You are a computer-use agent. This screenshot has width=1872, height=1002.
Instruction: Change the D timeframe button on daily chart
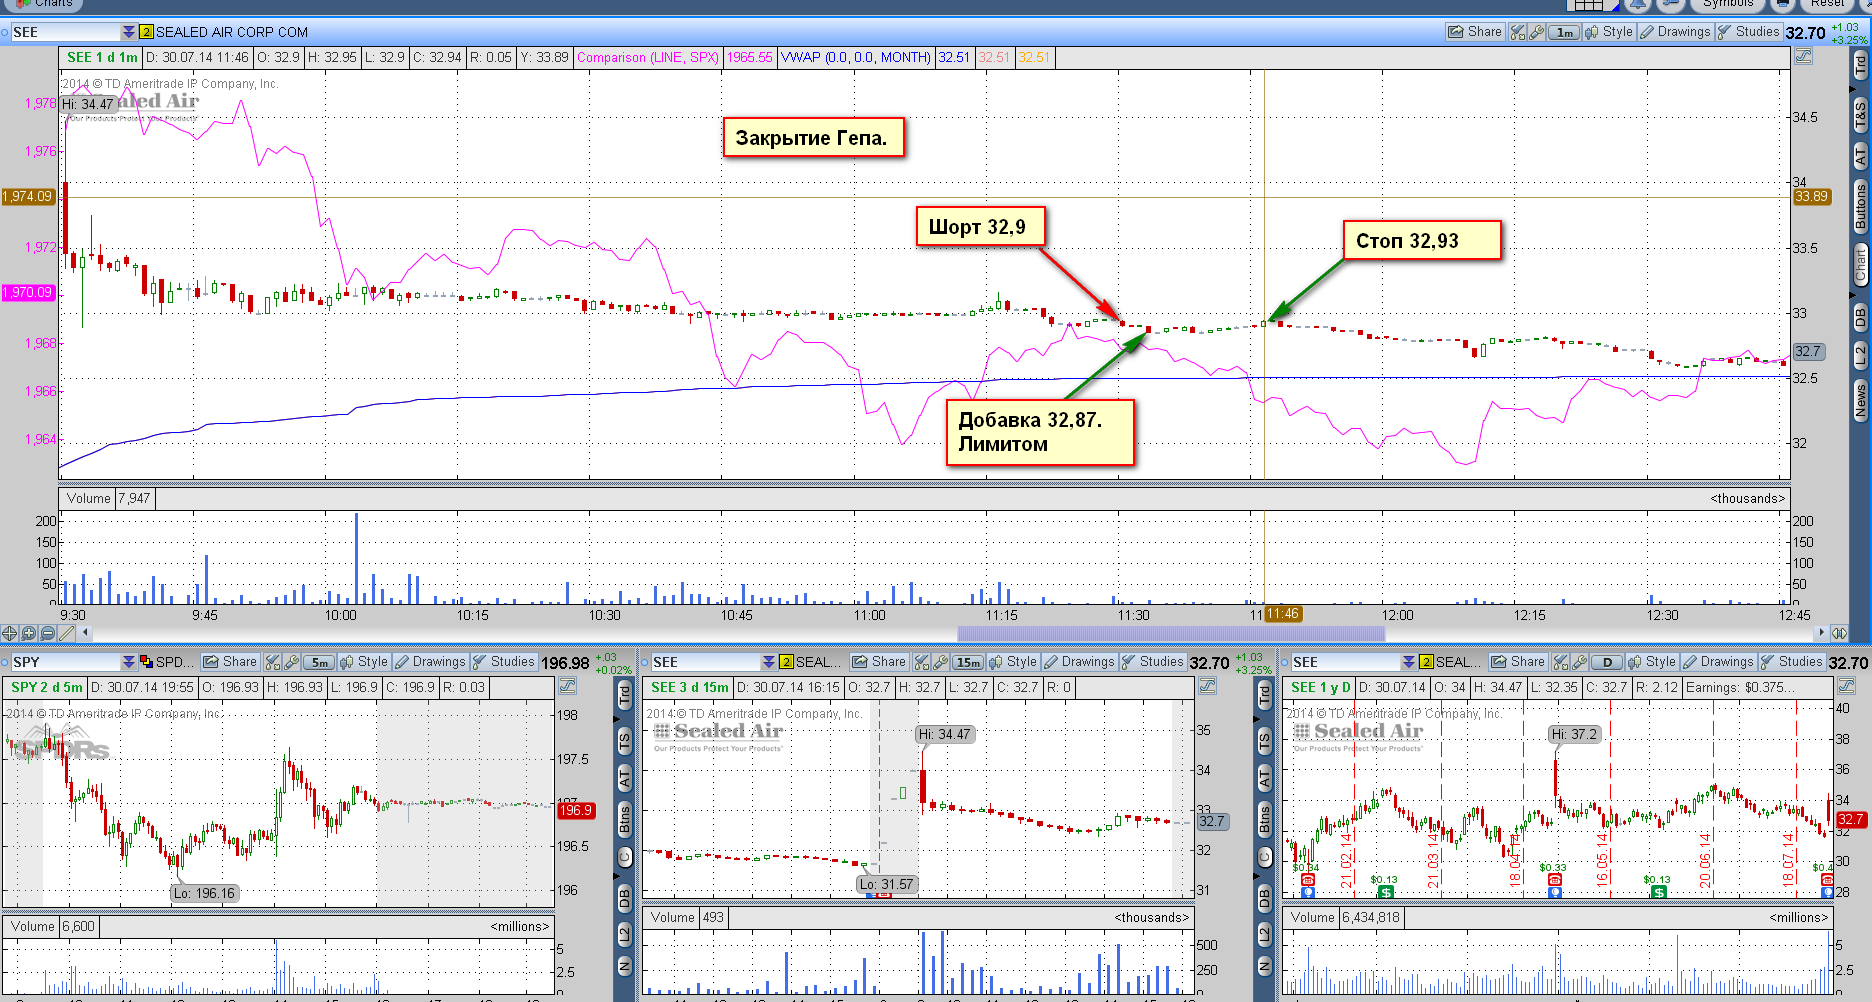[1607, 662]
